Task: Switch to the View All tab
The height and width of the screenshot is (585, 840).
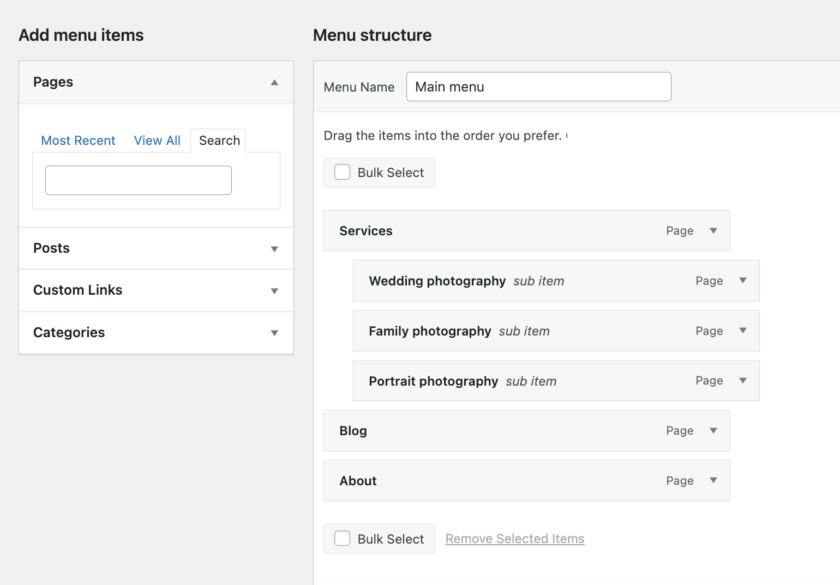Action: (x=157, y=141)
